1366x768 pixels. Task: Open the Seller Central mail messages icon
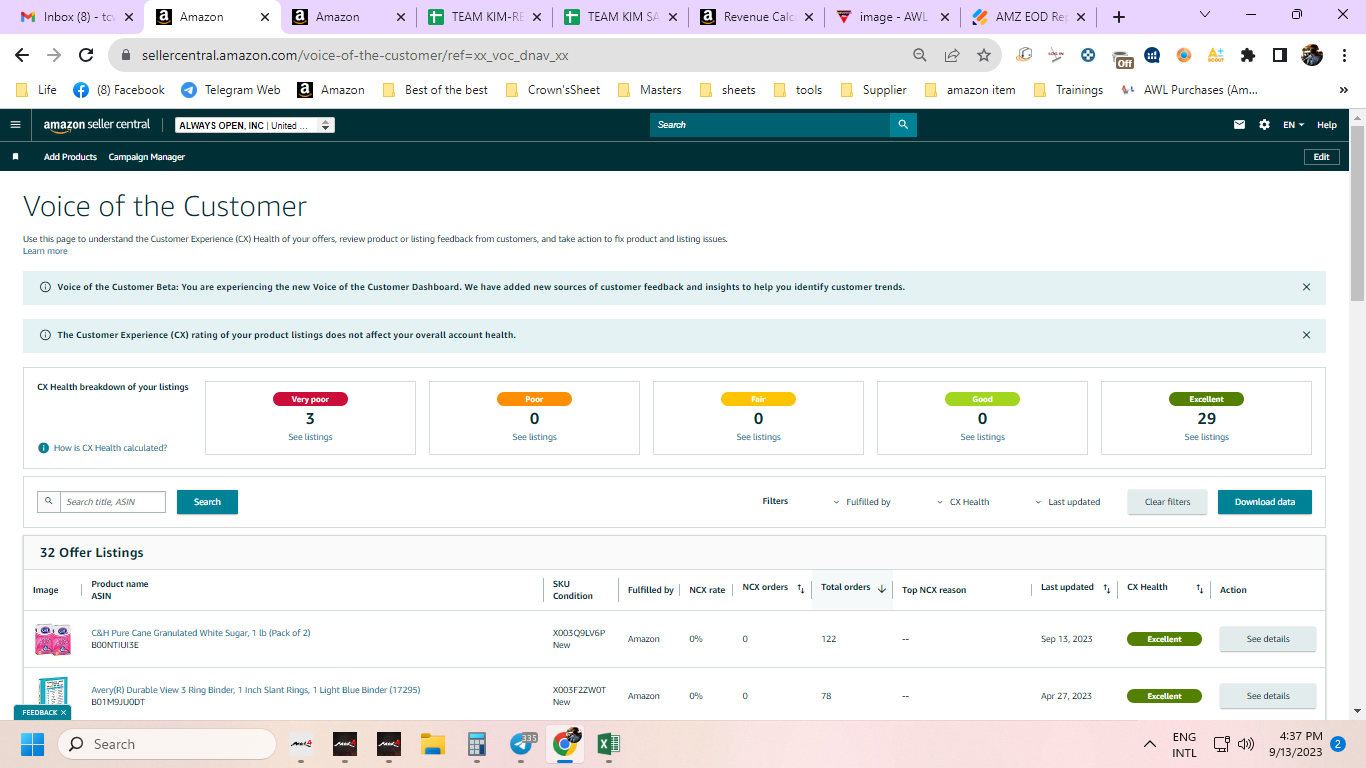coord(1240,125)
